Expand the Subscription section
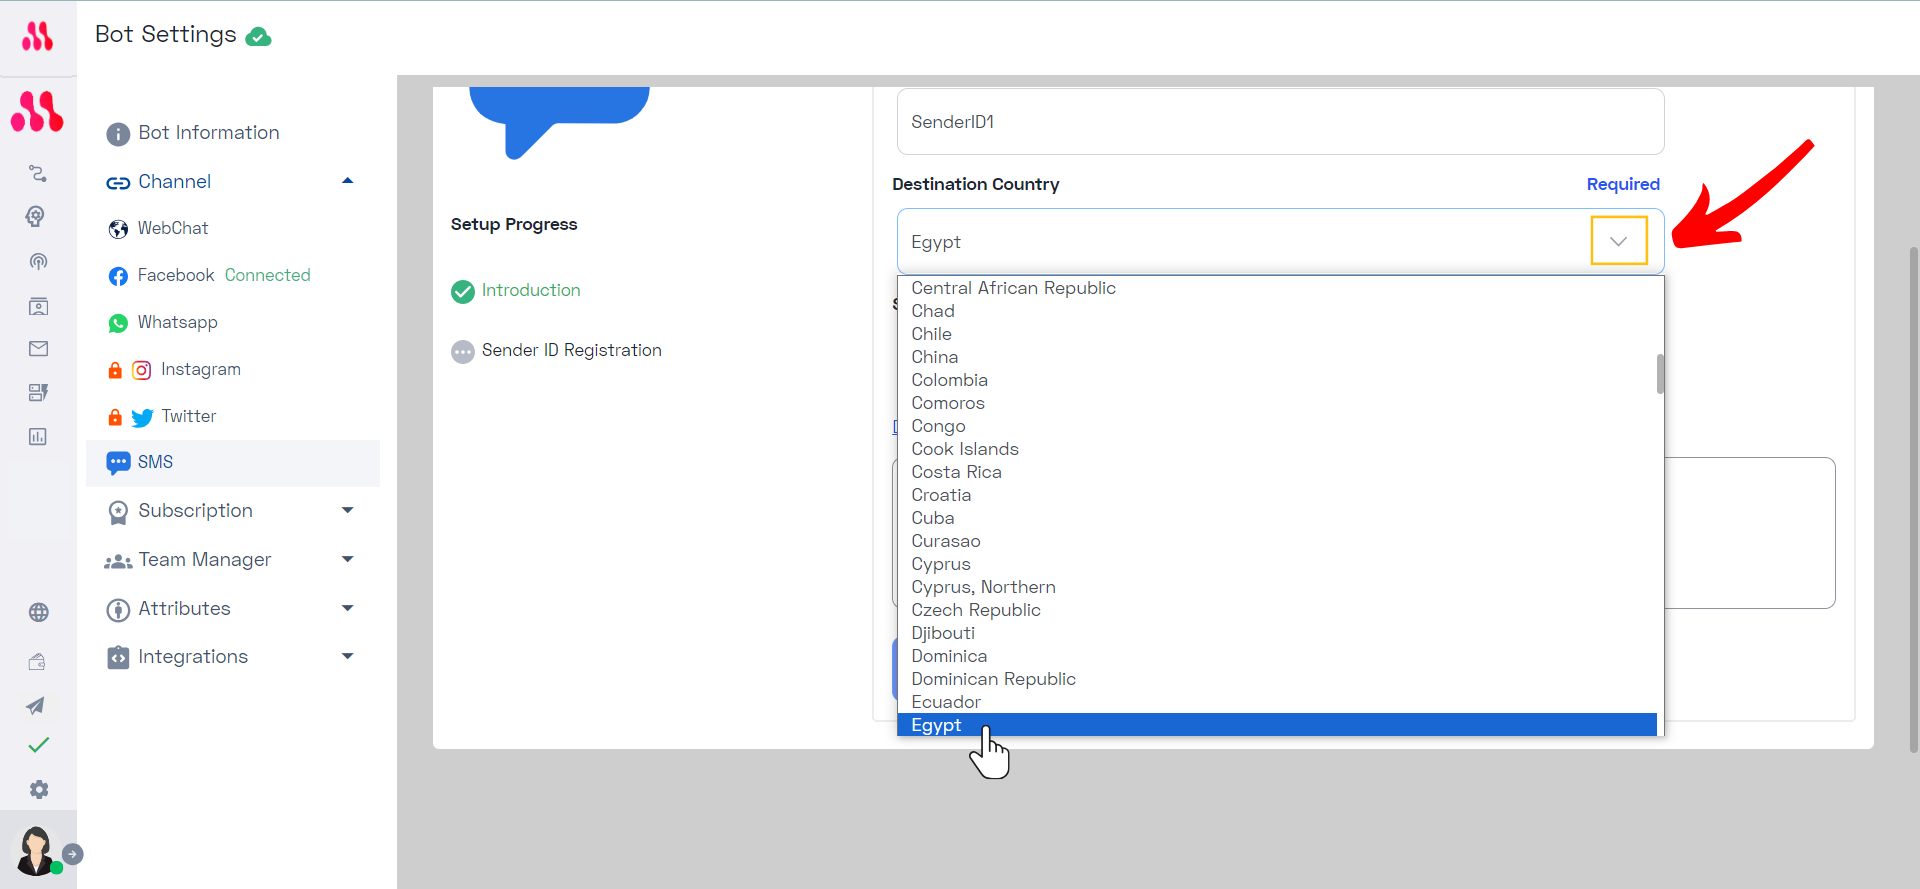This screenshot has height=889, width=1920. (348, 510)
